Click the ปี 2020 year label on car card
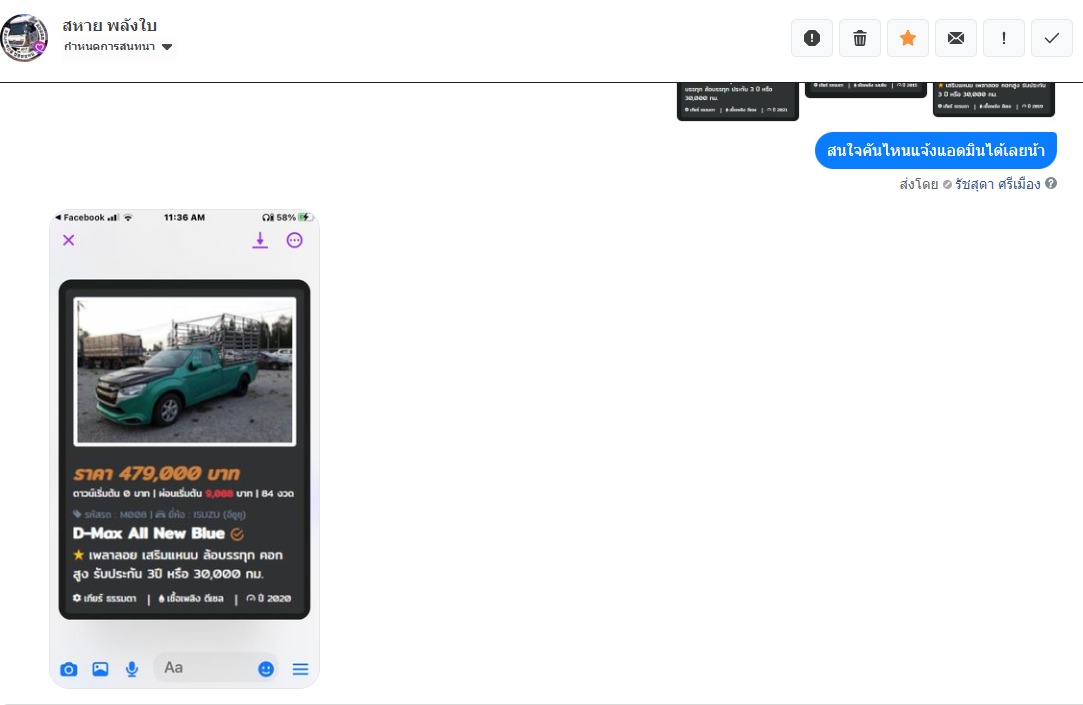The image size is (1083, 705). [x=269, y=599]
